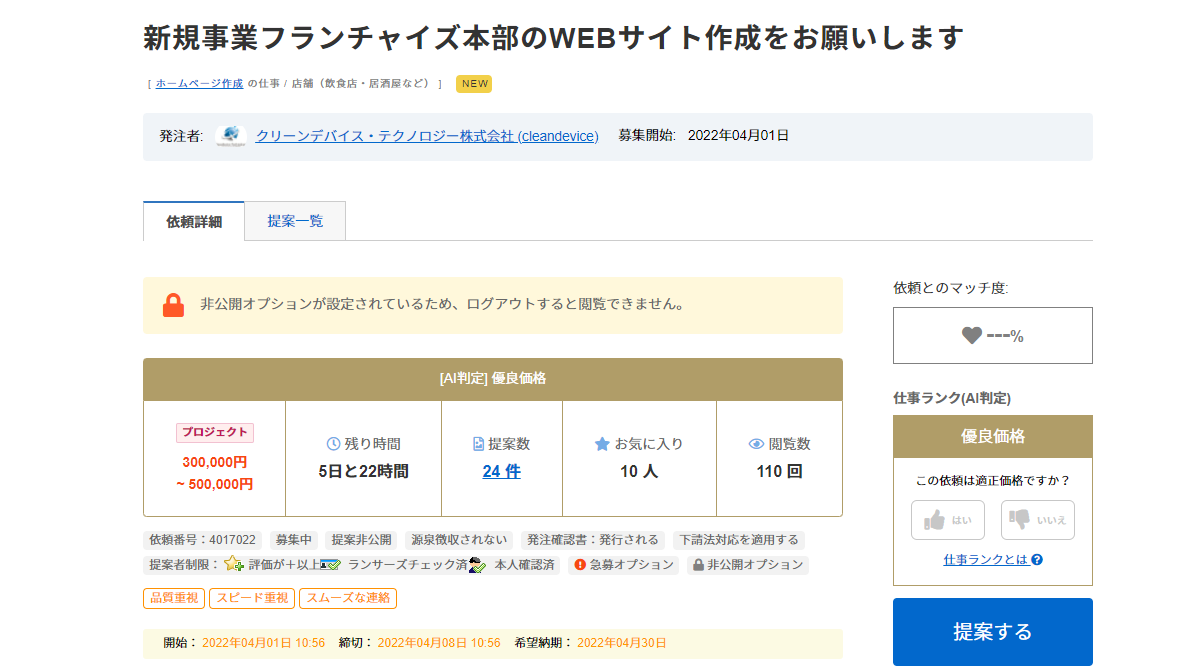Click the orange lock icon in notice

[173, 305]
